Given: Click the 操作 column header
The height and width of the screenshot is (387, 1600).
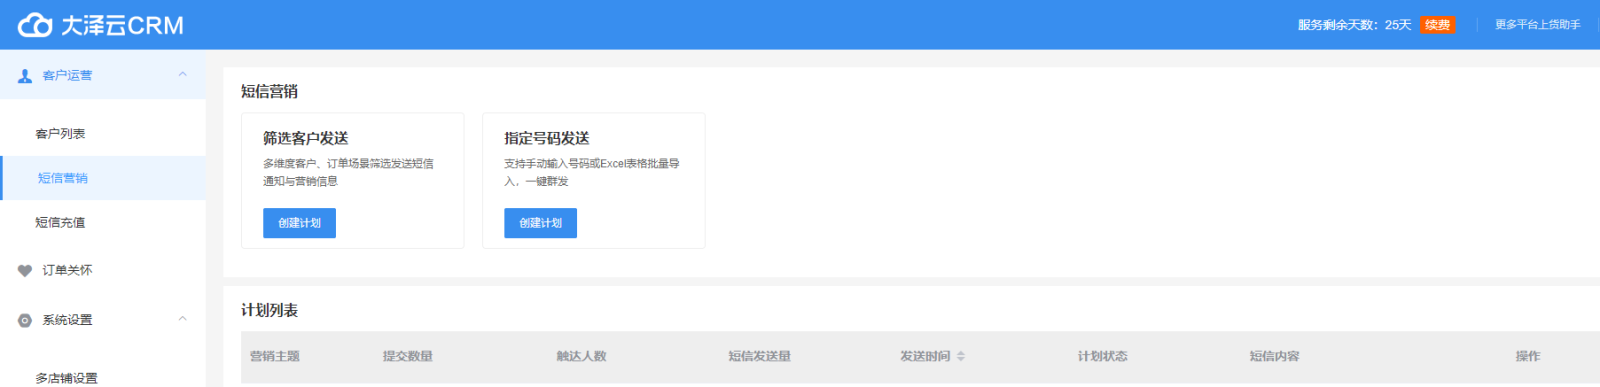Looking at the screenshot, I should pos(1527,356).
